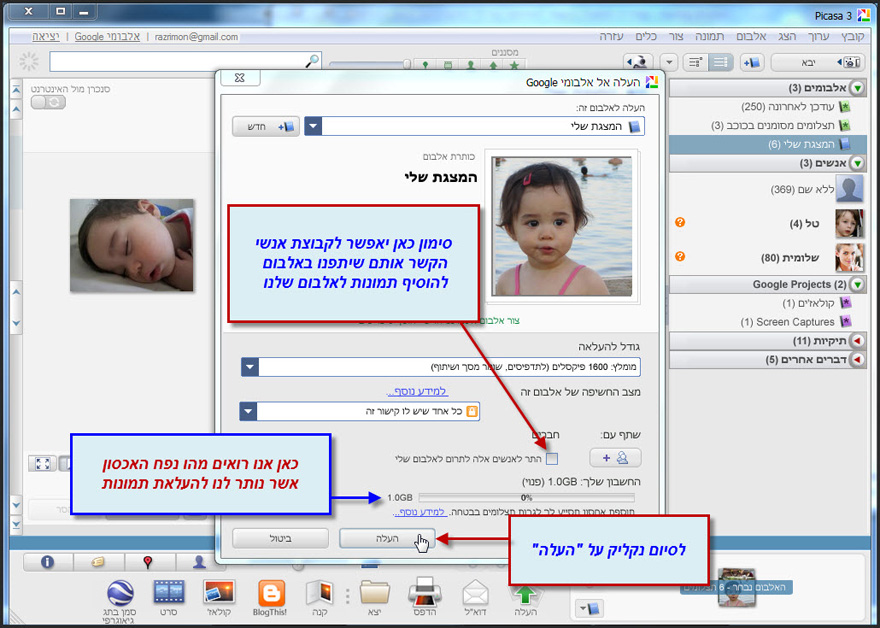This screenshot has height=628, width=880.
Task: Open the כלים menu
Action: tap(646, 36)
